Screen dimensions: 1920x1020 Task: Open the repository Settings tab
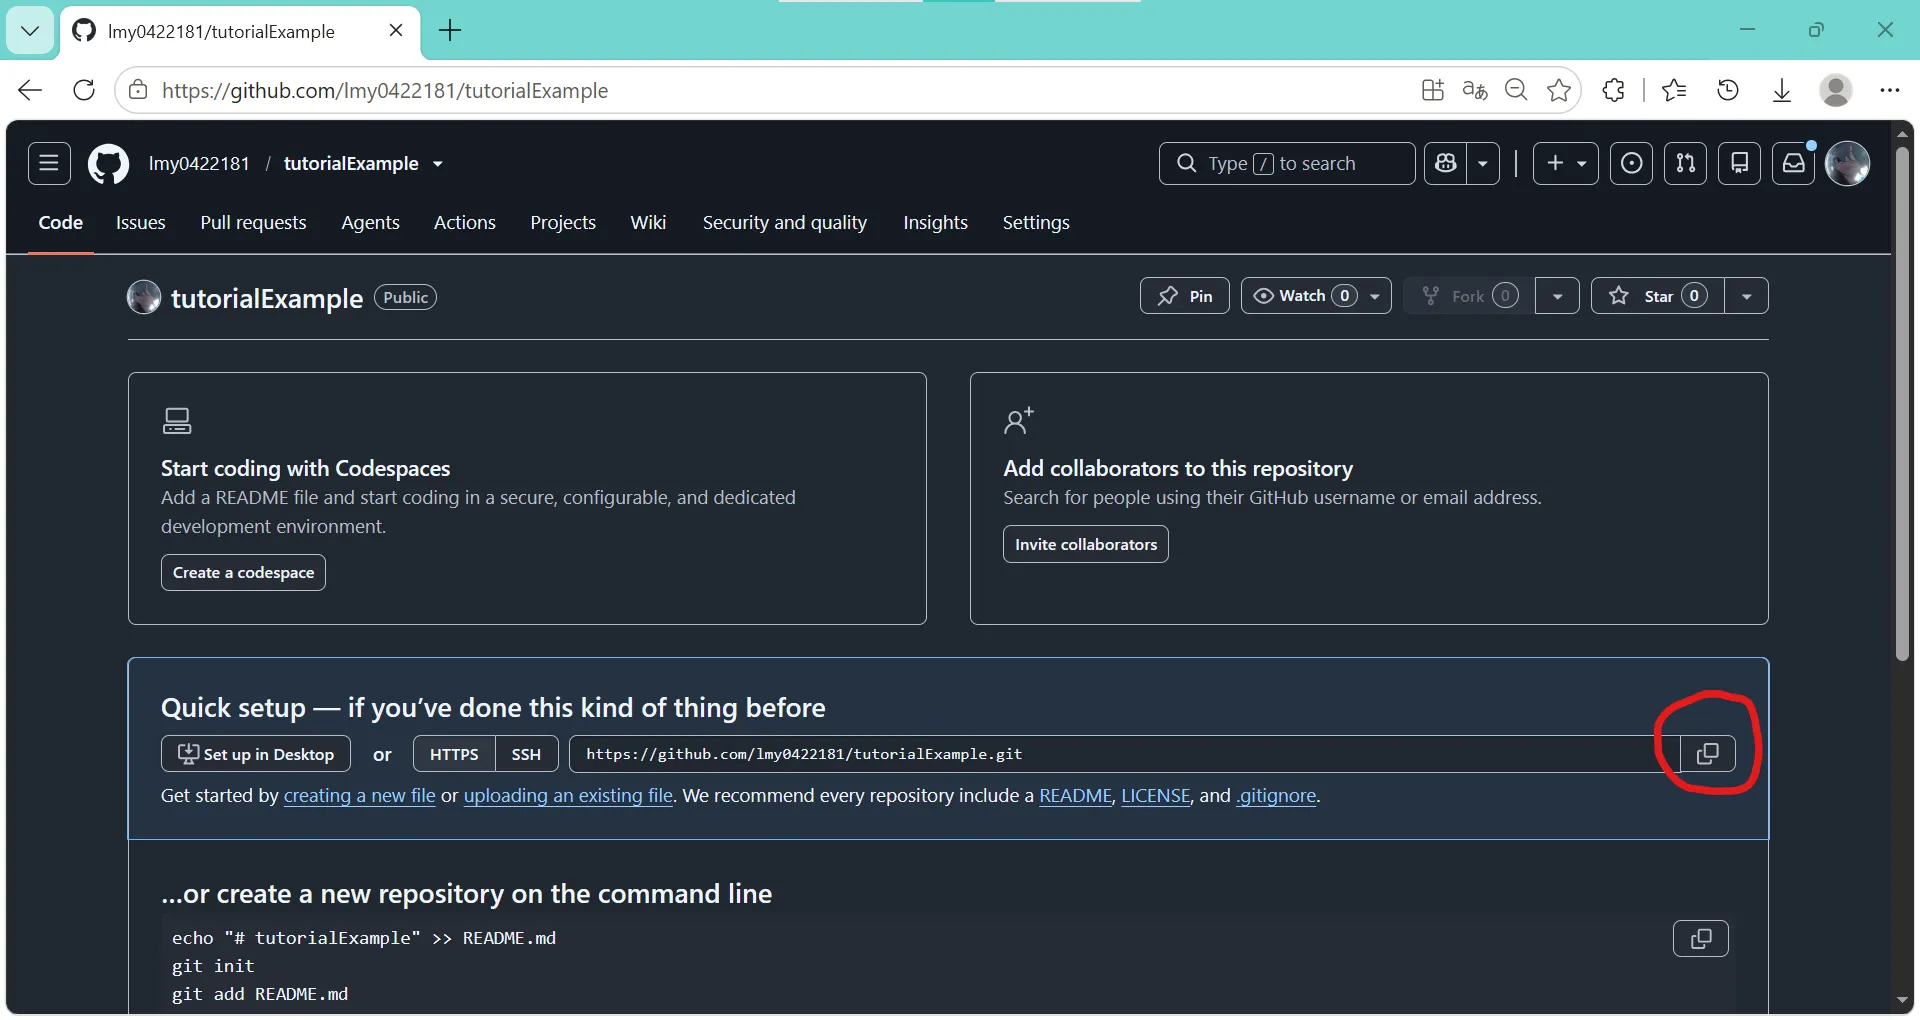[x=1036, y=223]
